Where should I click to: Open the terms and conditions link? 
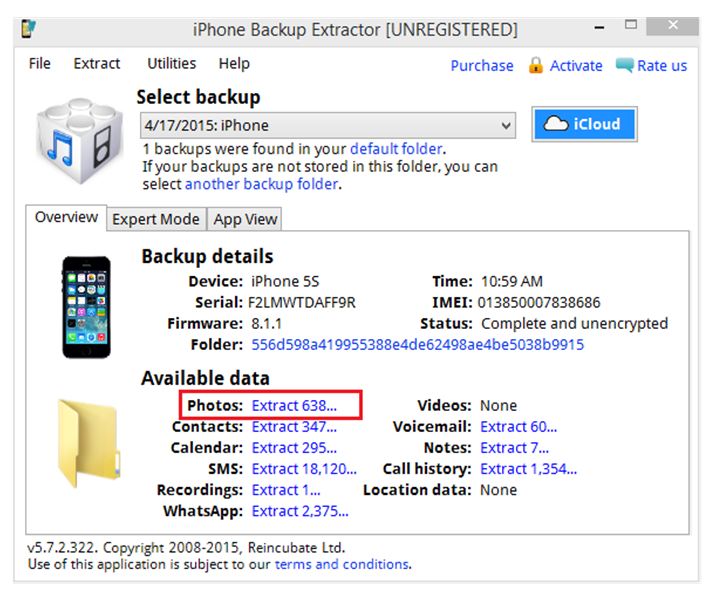(x=341, y=564)
